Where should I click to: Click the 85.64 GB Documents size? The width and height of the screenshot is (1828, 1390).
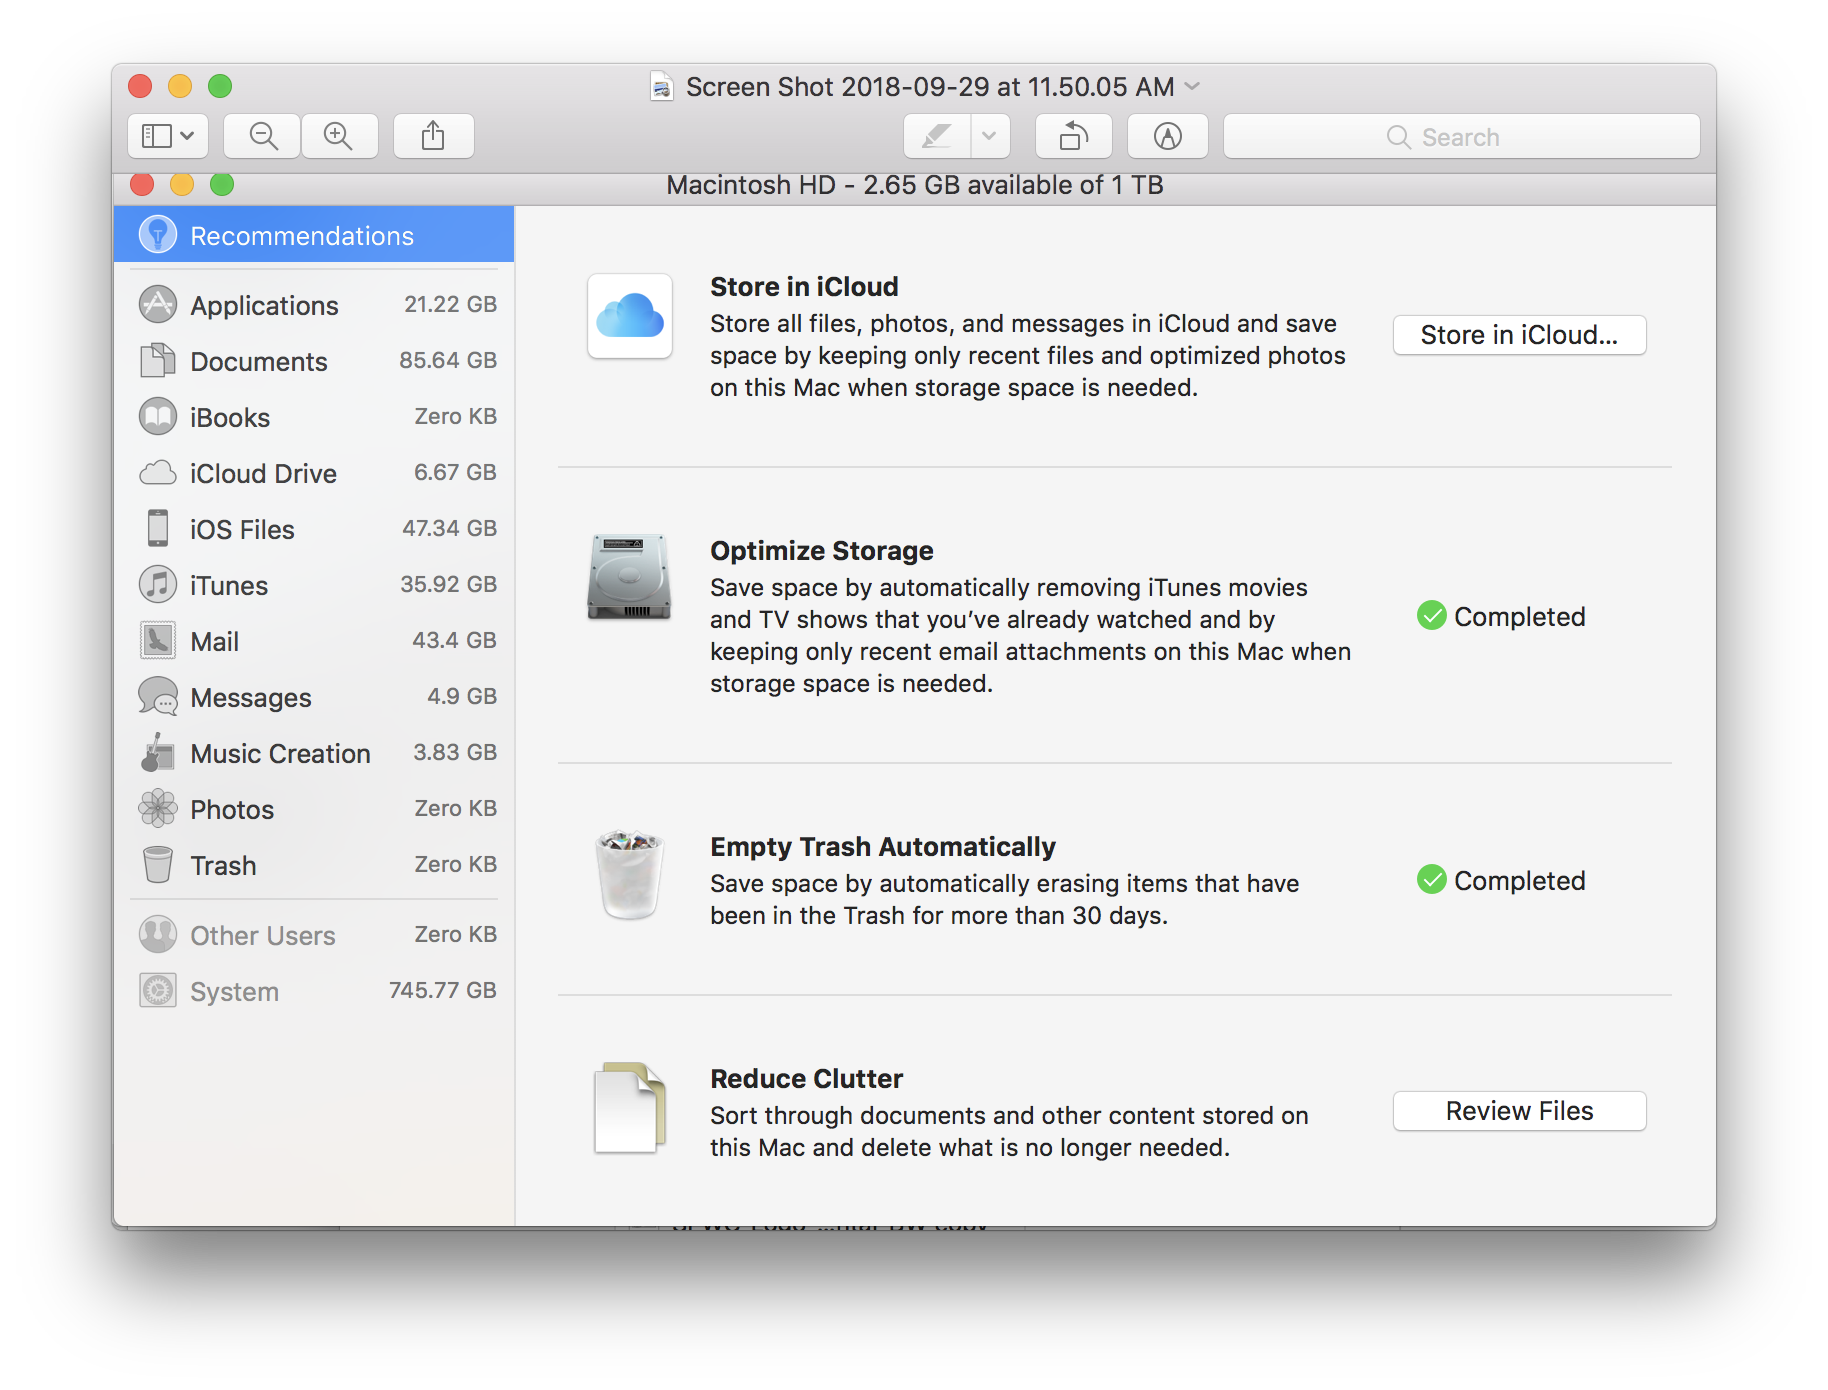pyautogui.click(x=448, y=360)
